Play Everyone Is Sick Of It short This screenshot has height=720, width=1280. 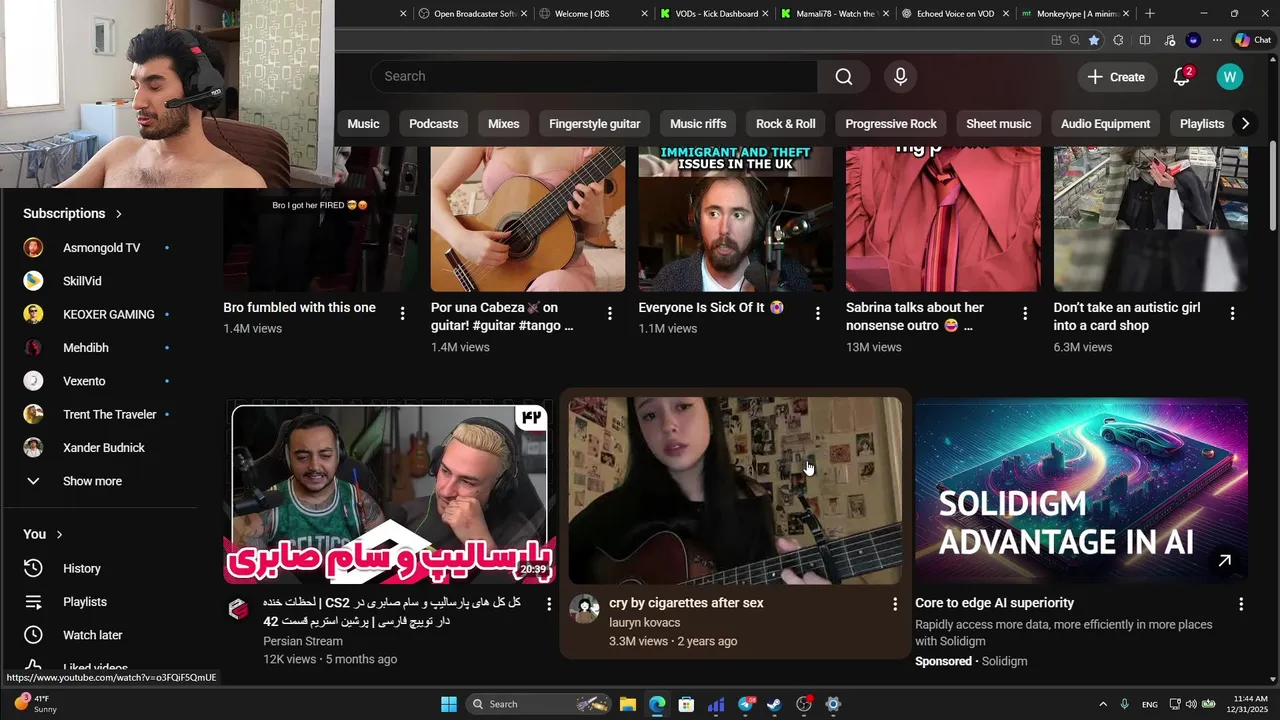(735, 219)
